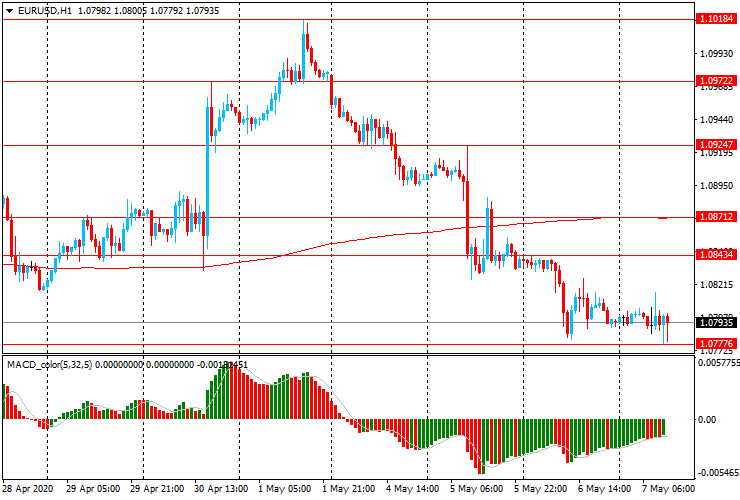This screenshot has width=740, height=500.
Task: Select the 1.08434 price level label
Action: [x=716, y=254]
